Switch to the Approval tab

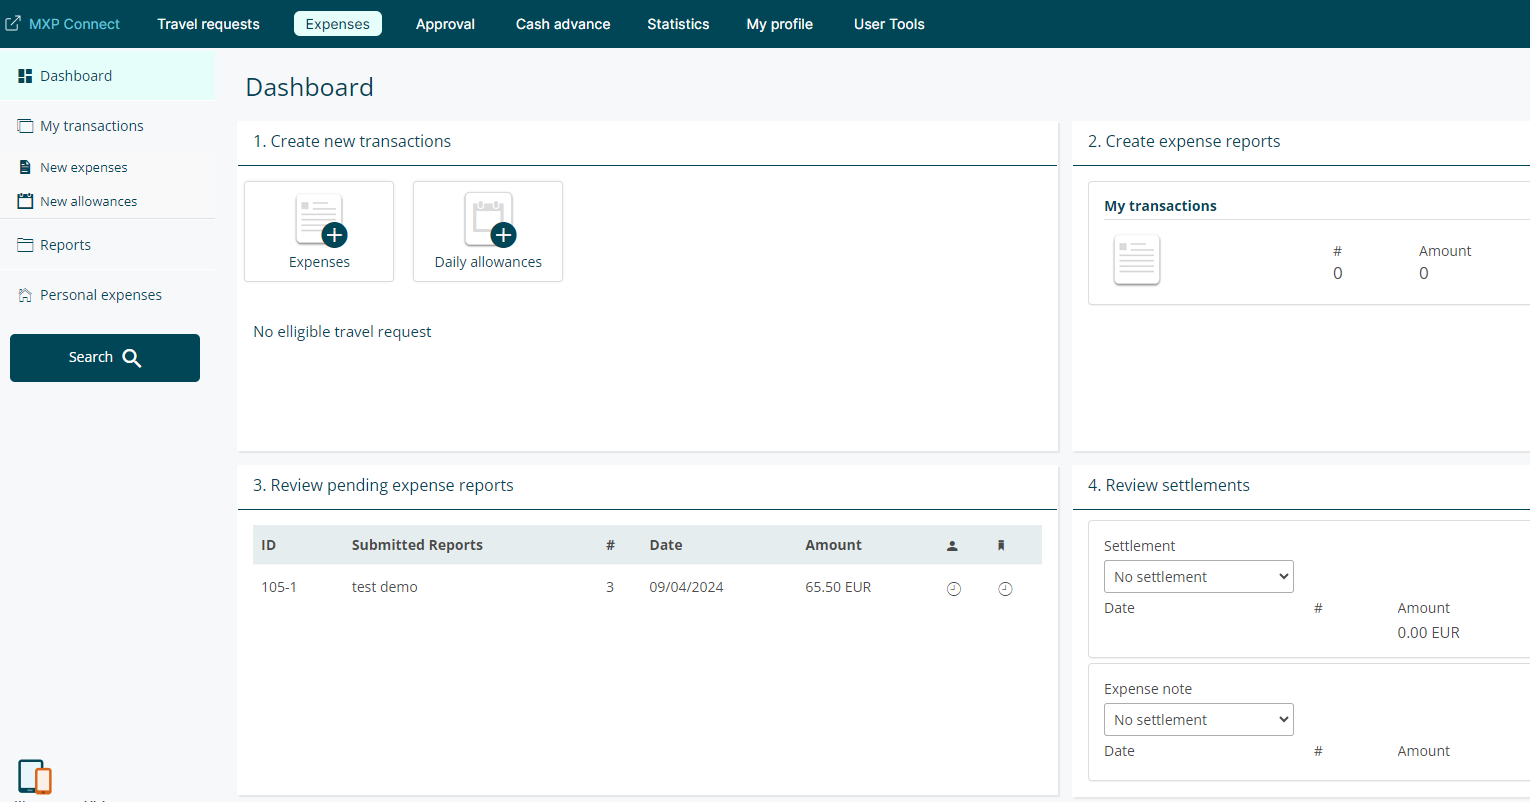pos(445,24)
